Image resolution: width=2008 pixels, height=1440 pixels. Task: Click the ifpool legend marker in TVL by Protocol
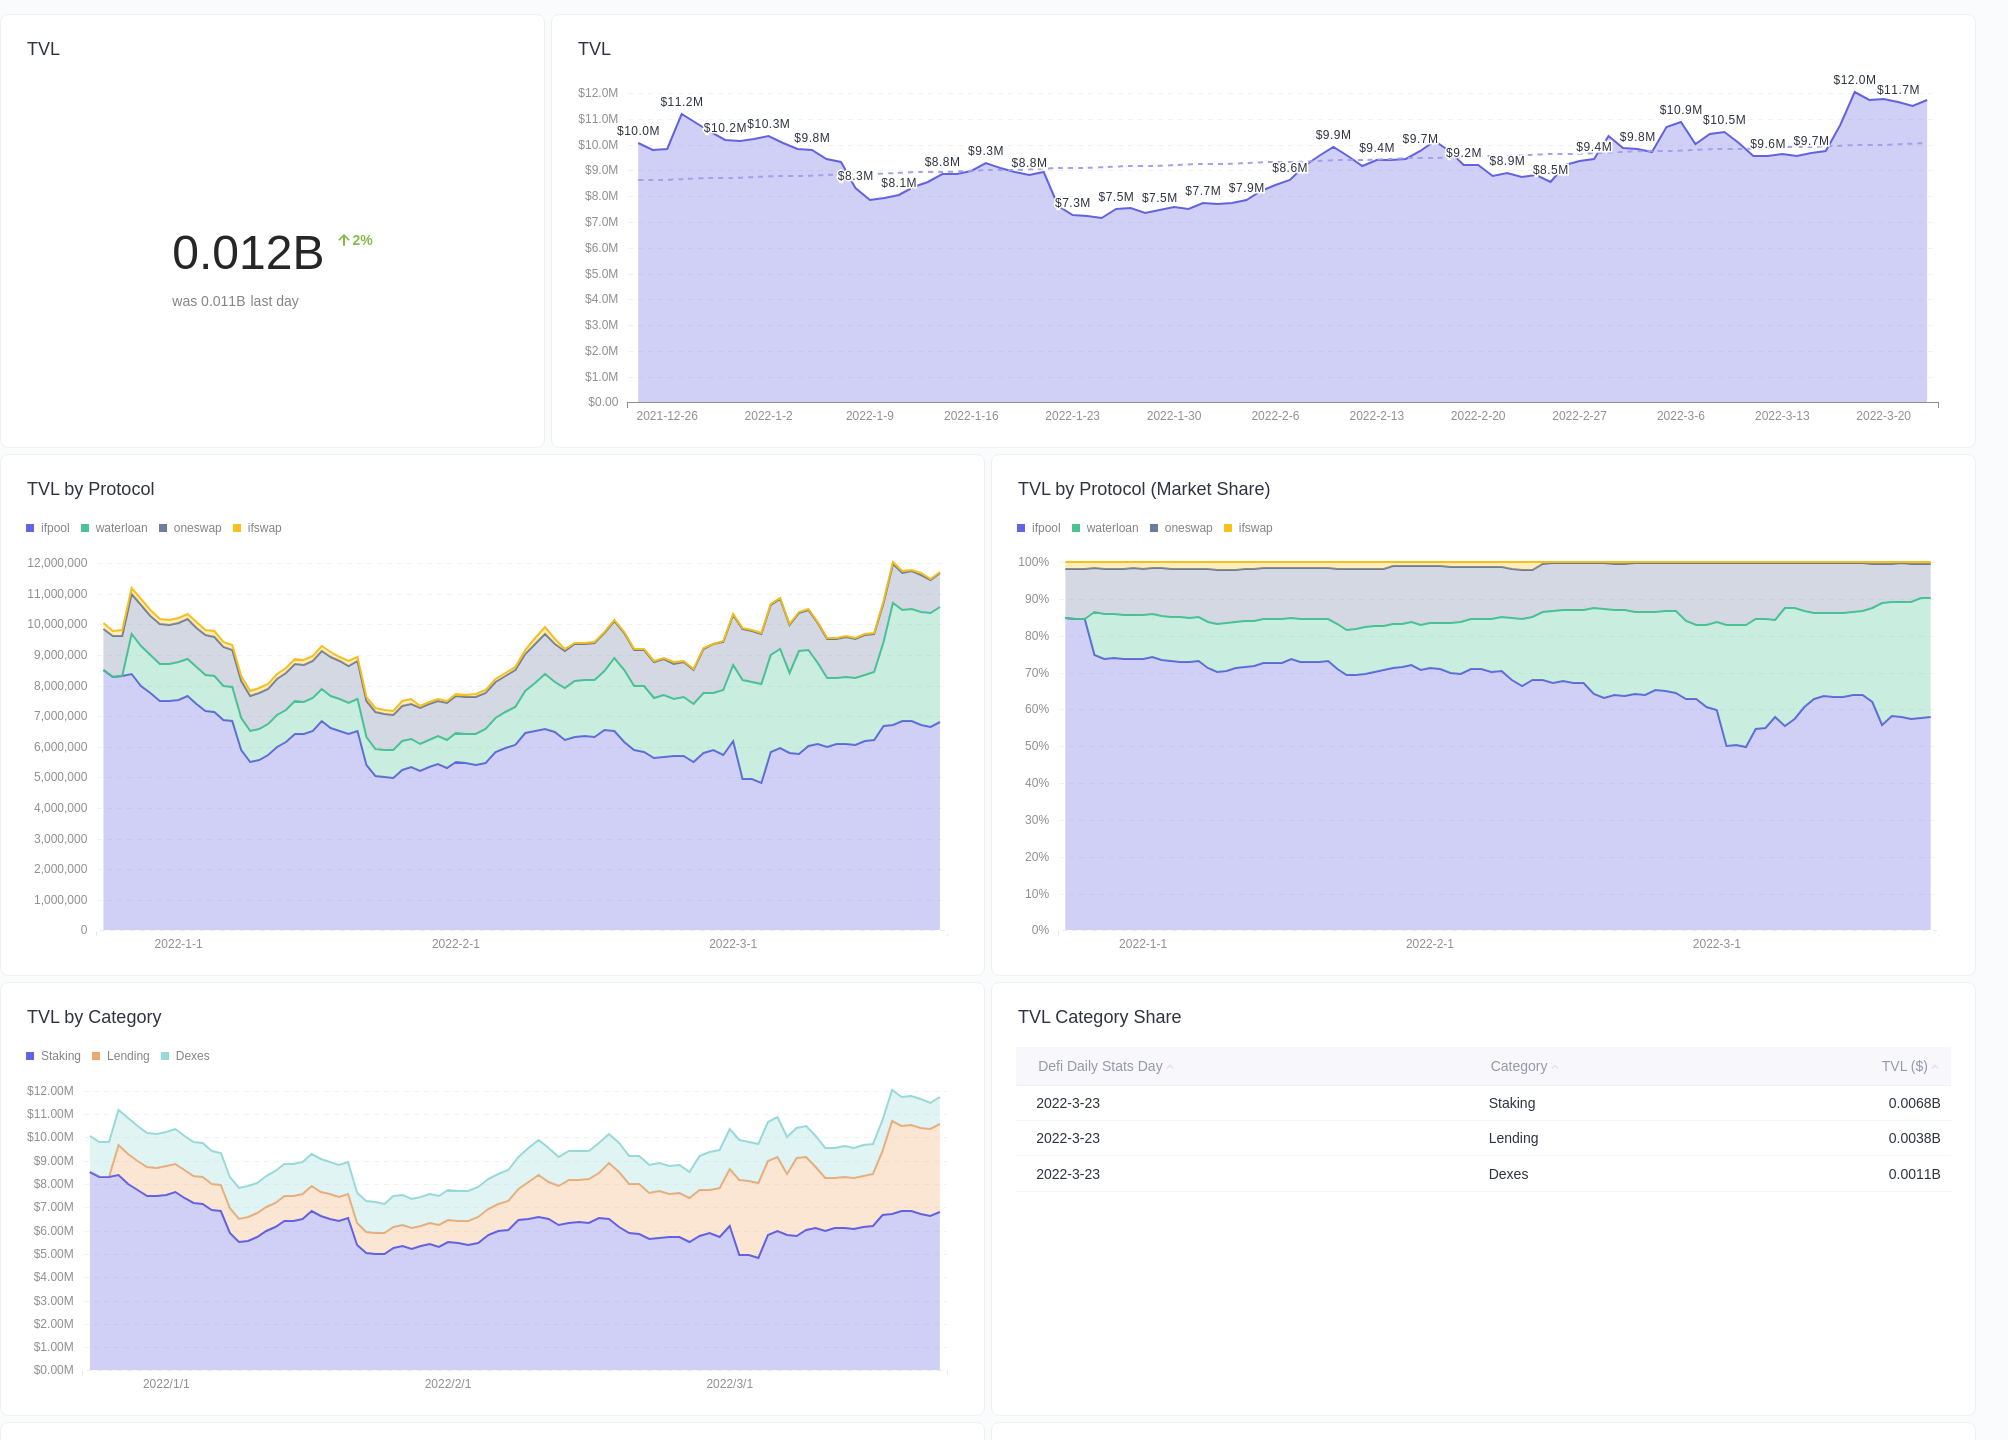pos(31,527)
